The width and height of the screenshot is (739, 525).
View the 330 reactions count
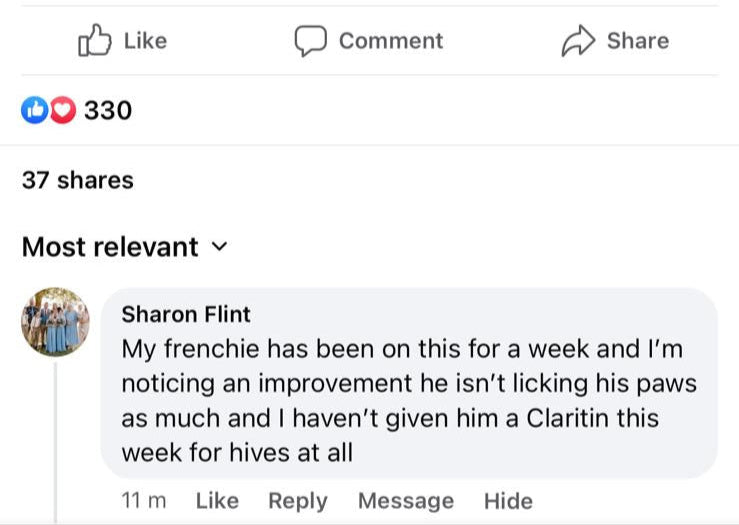click(x=108, y=110)
